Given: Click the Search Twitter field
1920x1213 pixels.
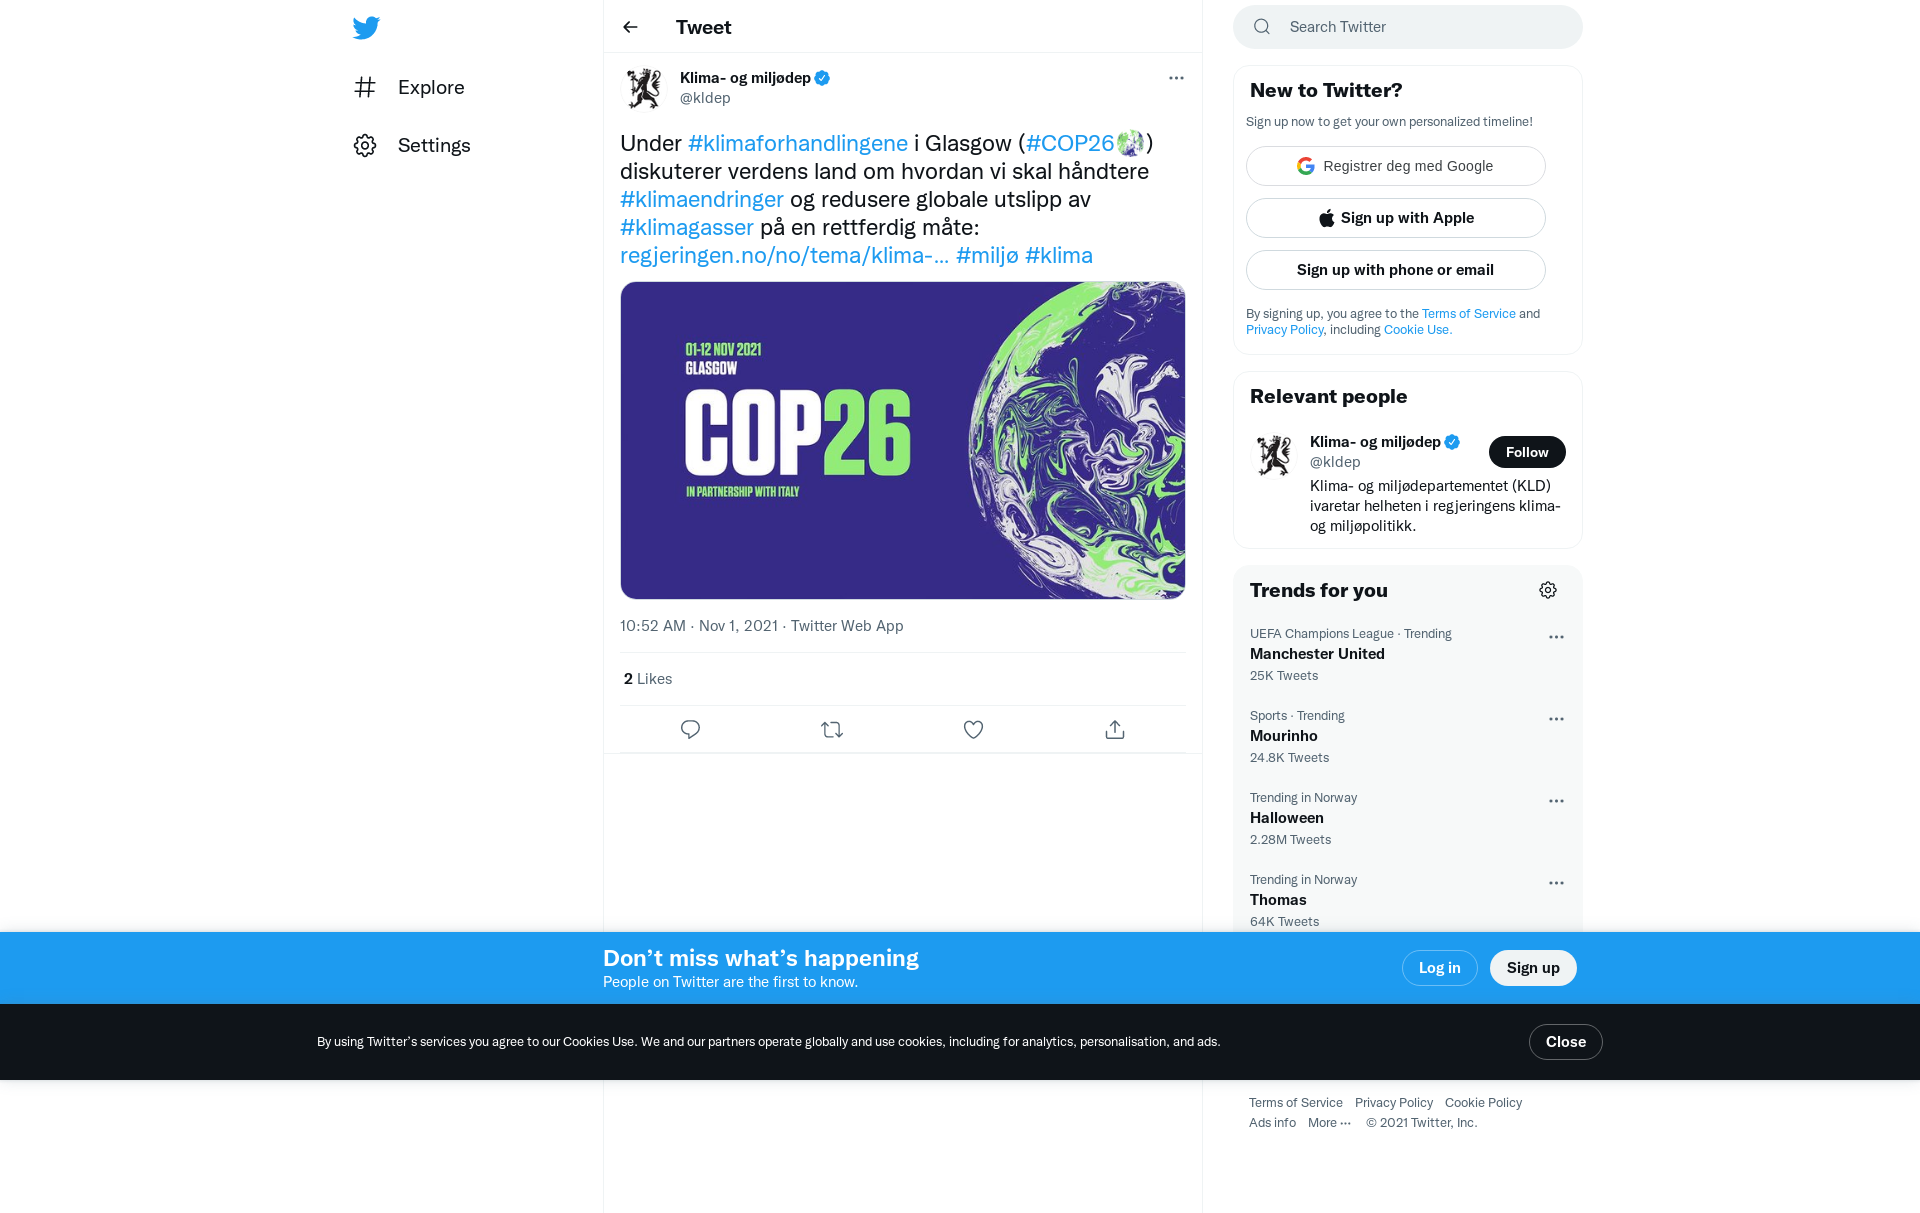Looking at the screenshot, I should click(1420, 27).
